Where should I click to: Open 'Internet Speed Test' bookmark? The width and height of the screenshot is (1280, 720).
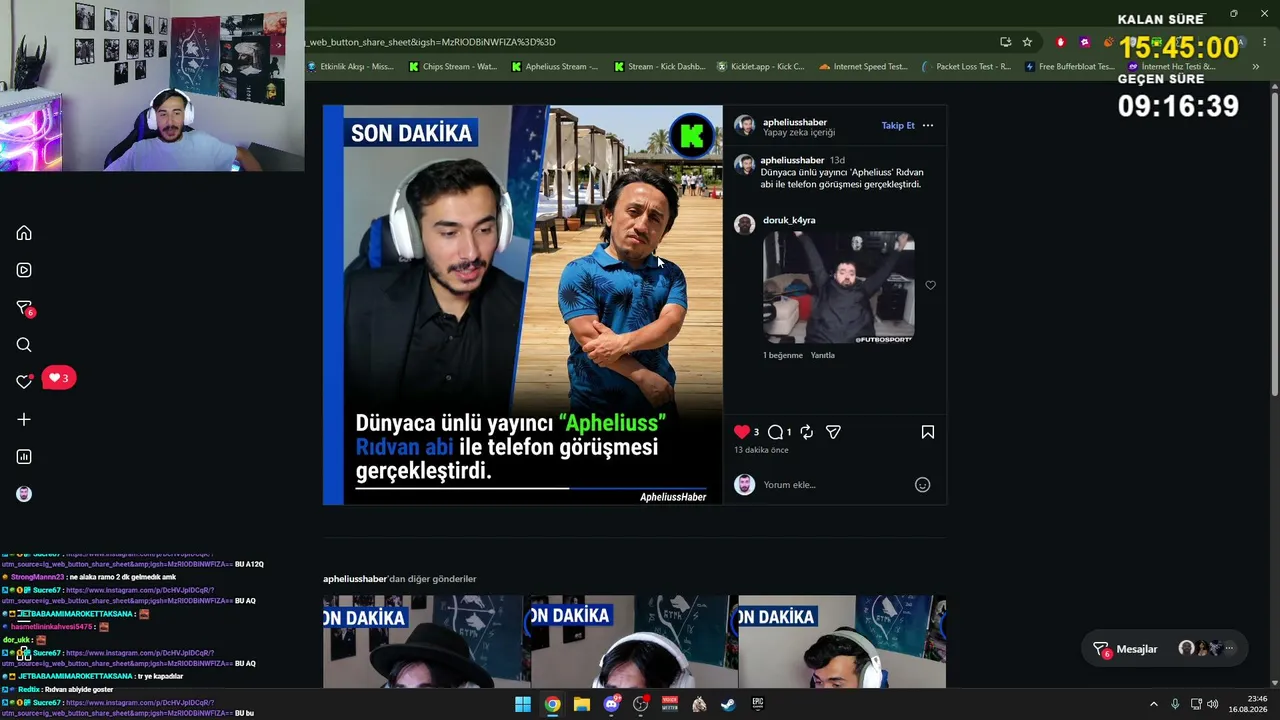pos(863,67)
